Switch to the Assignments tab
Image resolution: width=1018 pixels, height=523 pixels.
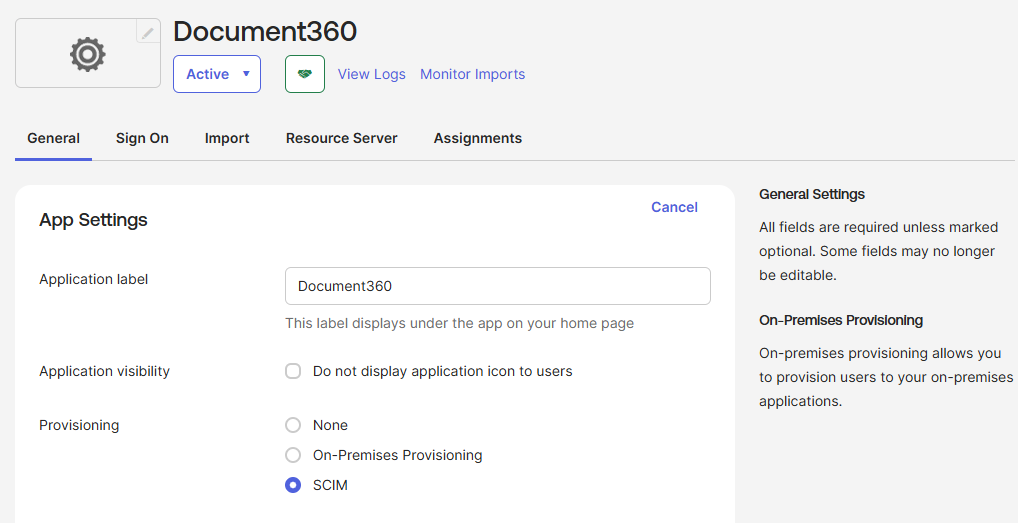tap(478, 138)
